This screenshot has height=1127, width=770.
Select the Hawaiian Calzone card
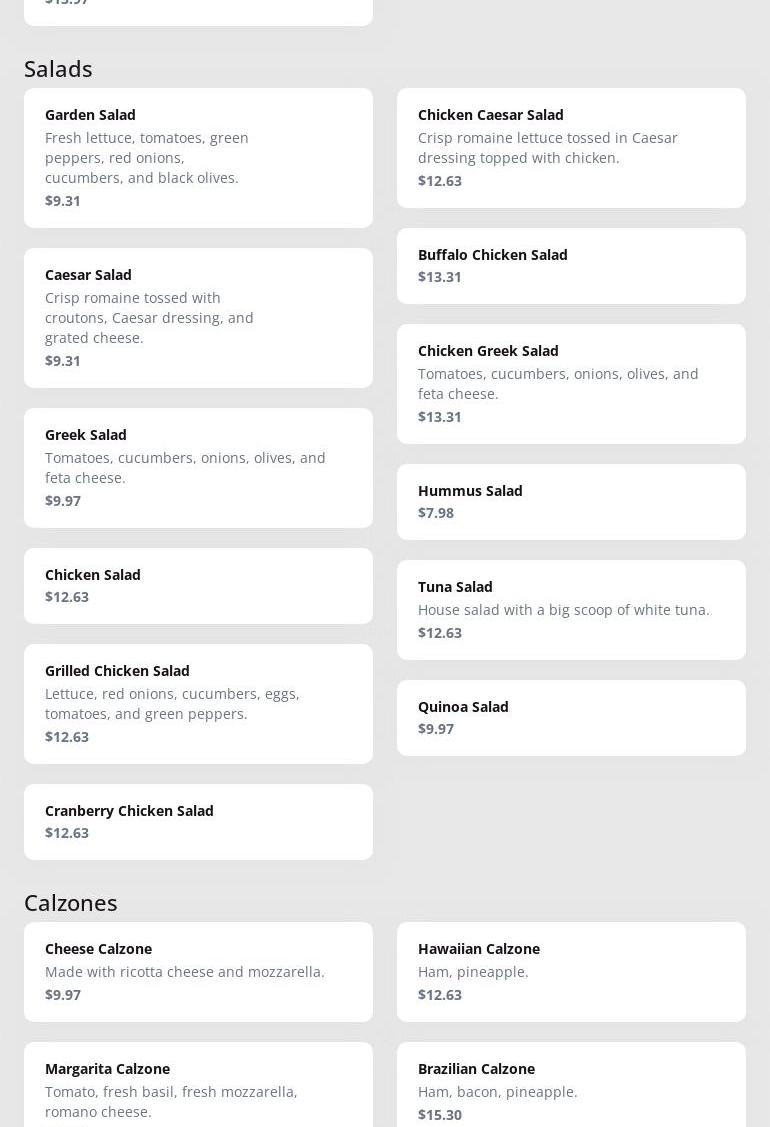[x=571, y=971]
